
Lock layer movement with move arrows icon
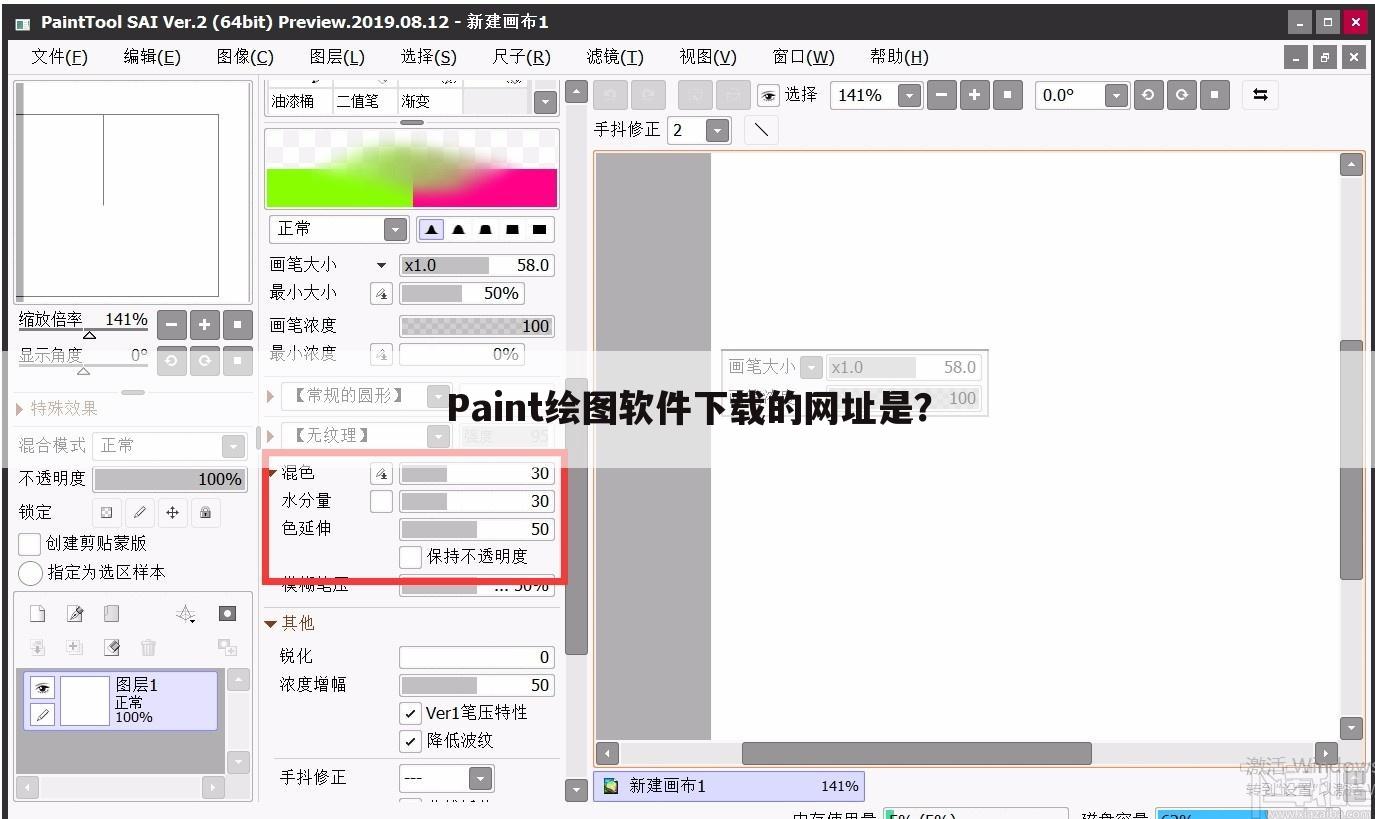click(173, 513)
